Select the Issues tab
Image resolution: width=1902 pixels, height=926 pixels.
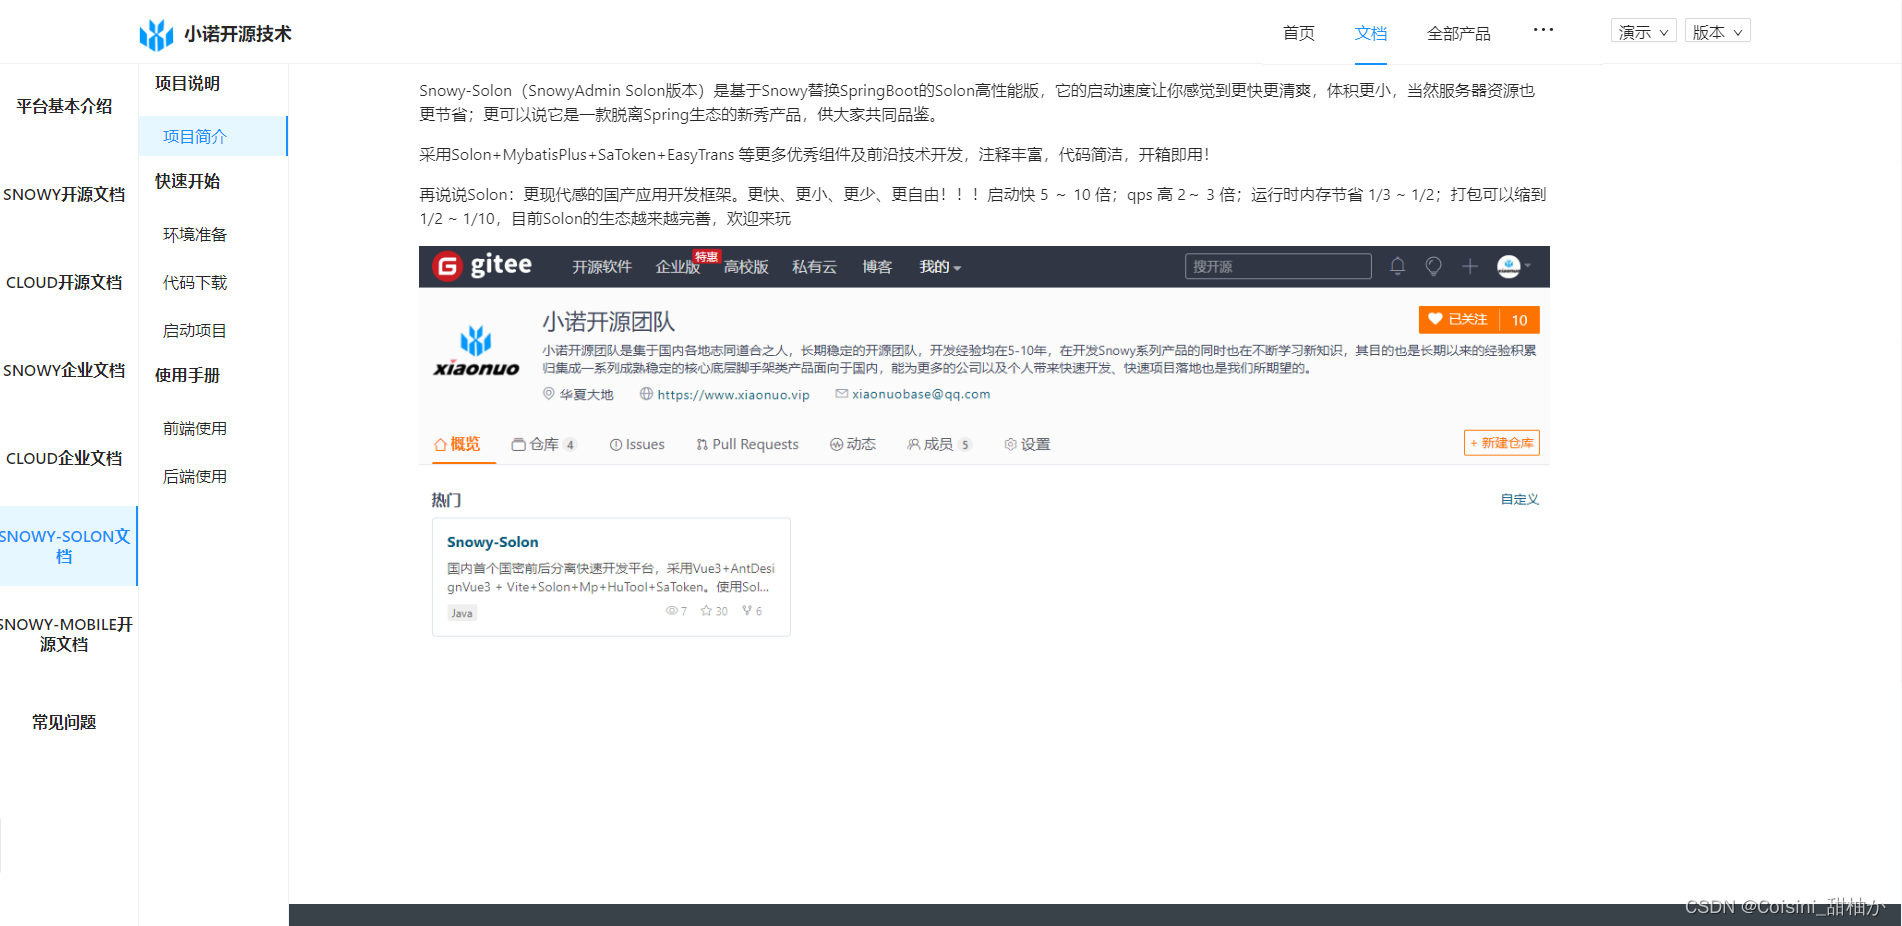pyautogui.click(x=637, y=444)
